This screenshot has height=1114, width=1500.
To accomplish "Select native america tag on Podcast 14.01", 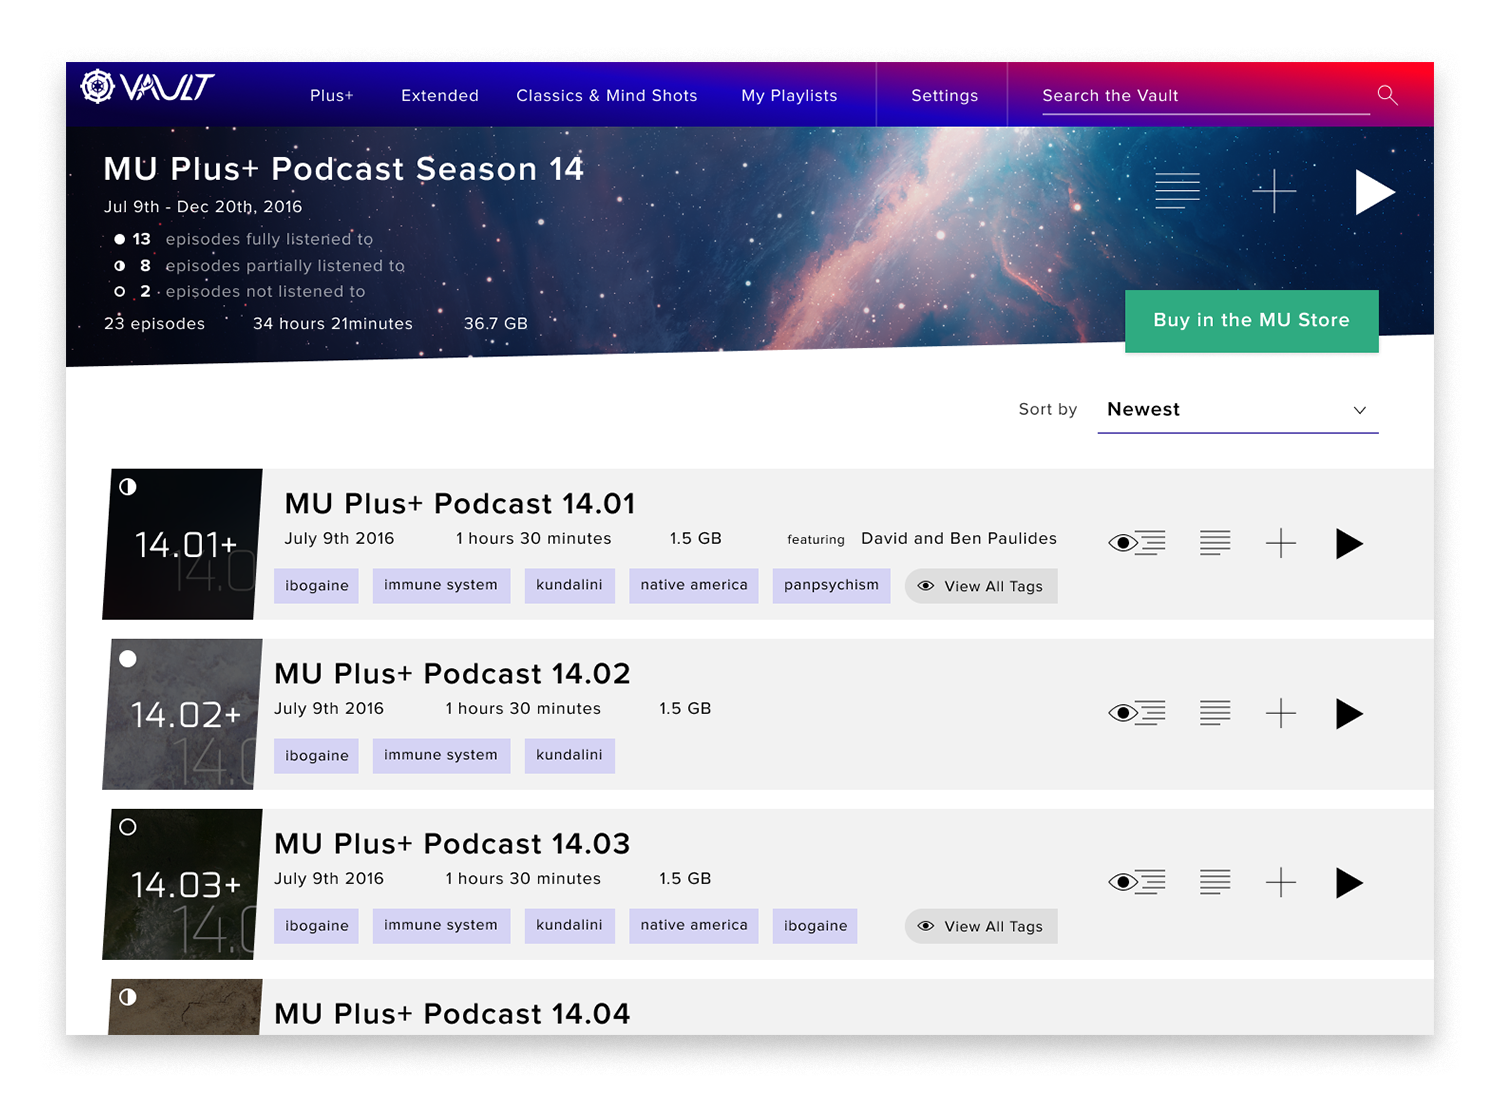I will click(694, 585).
